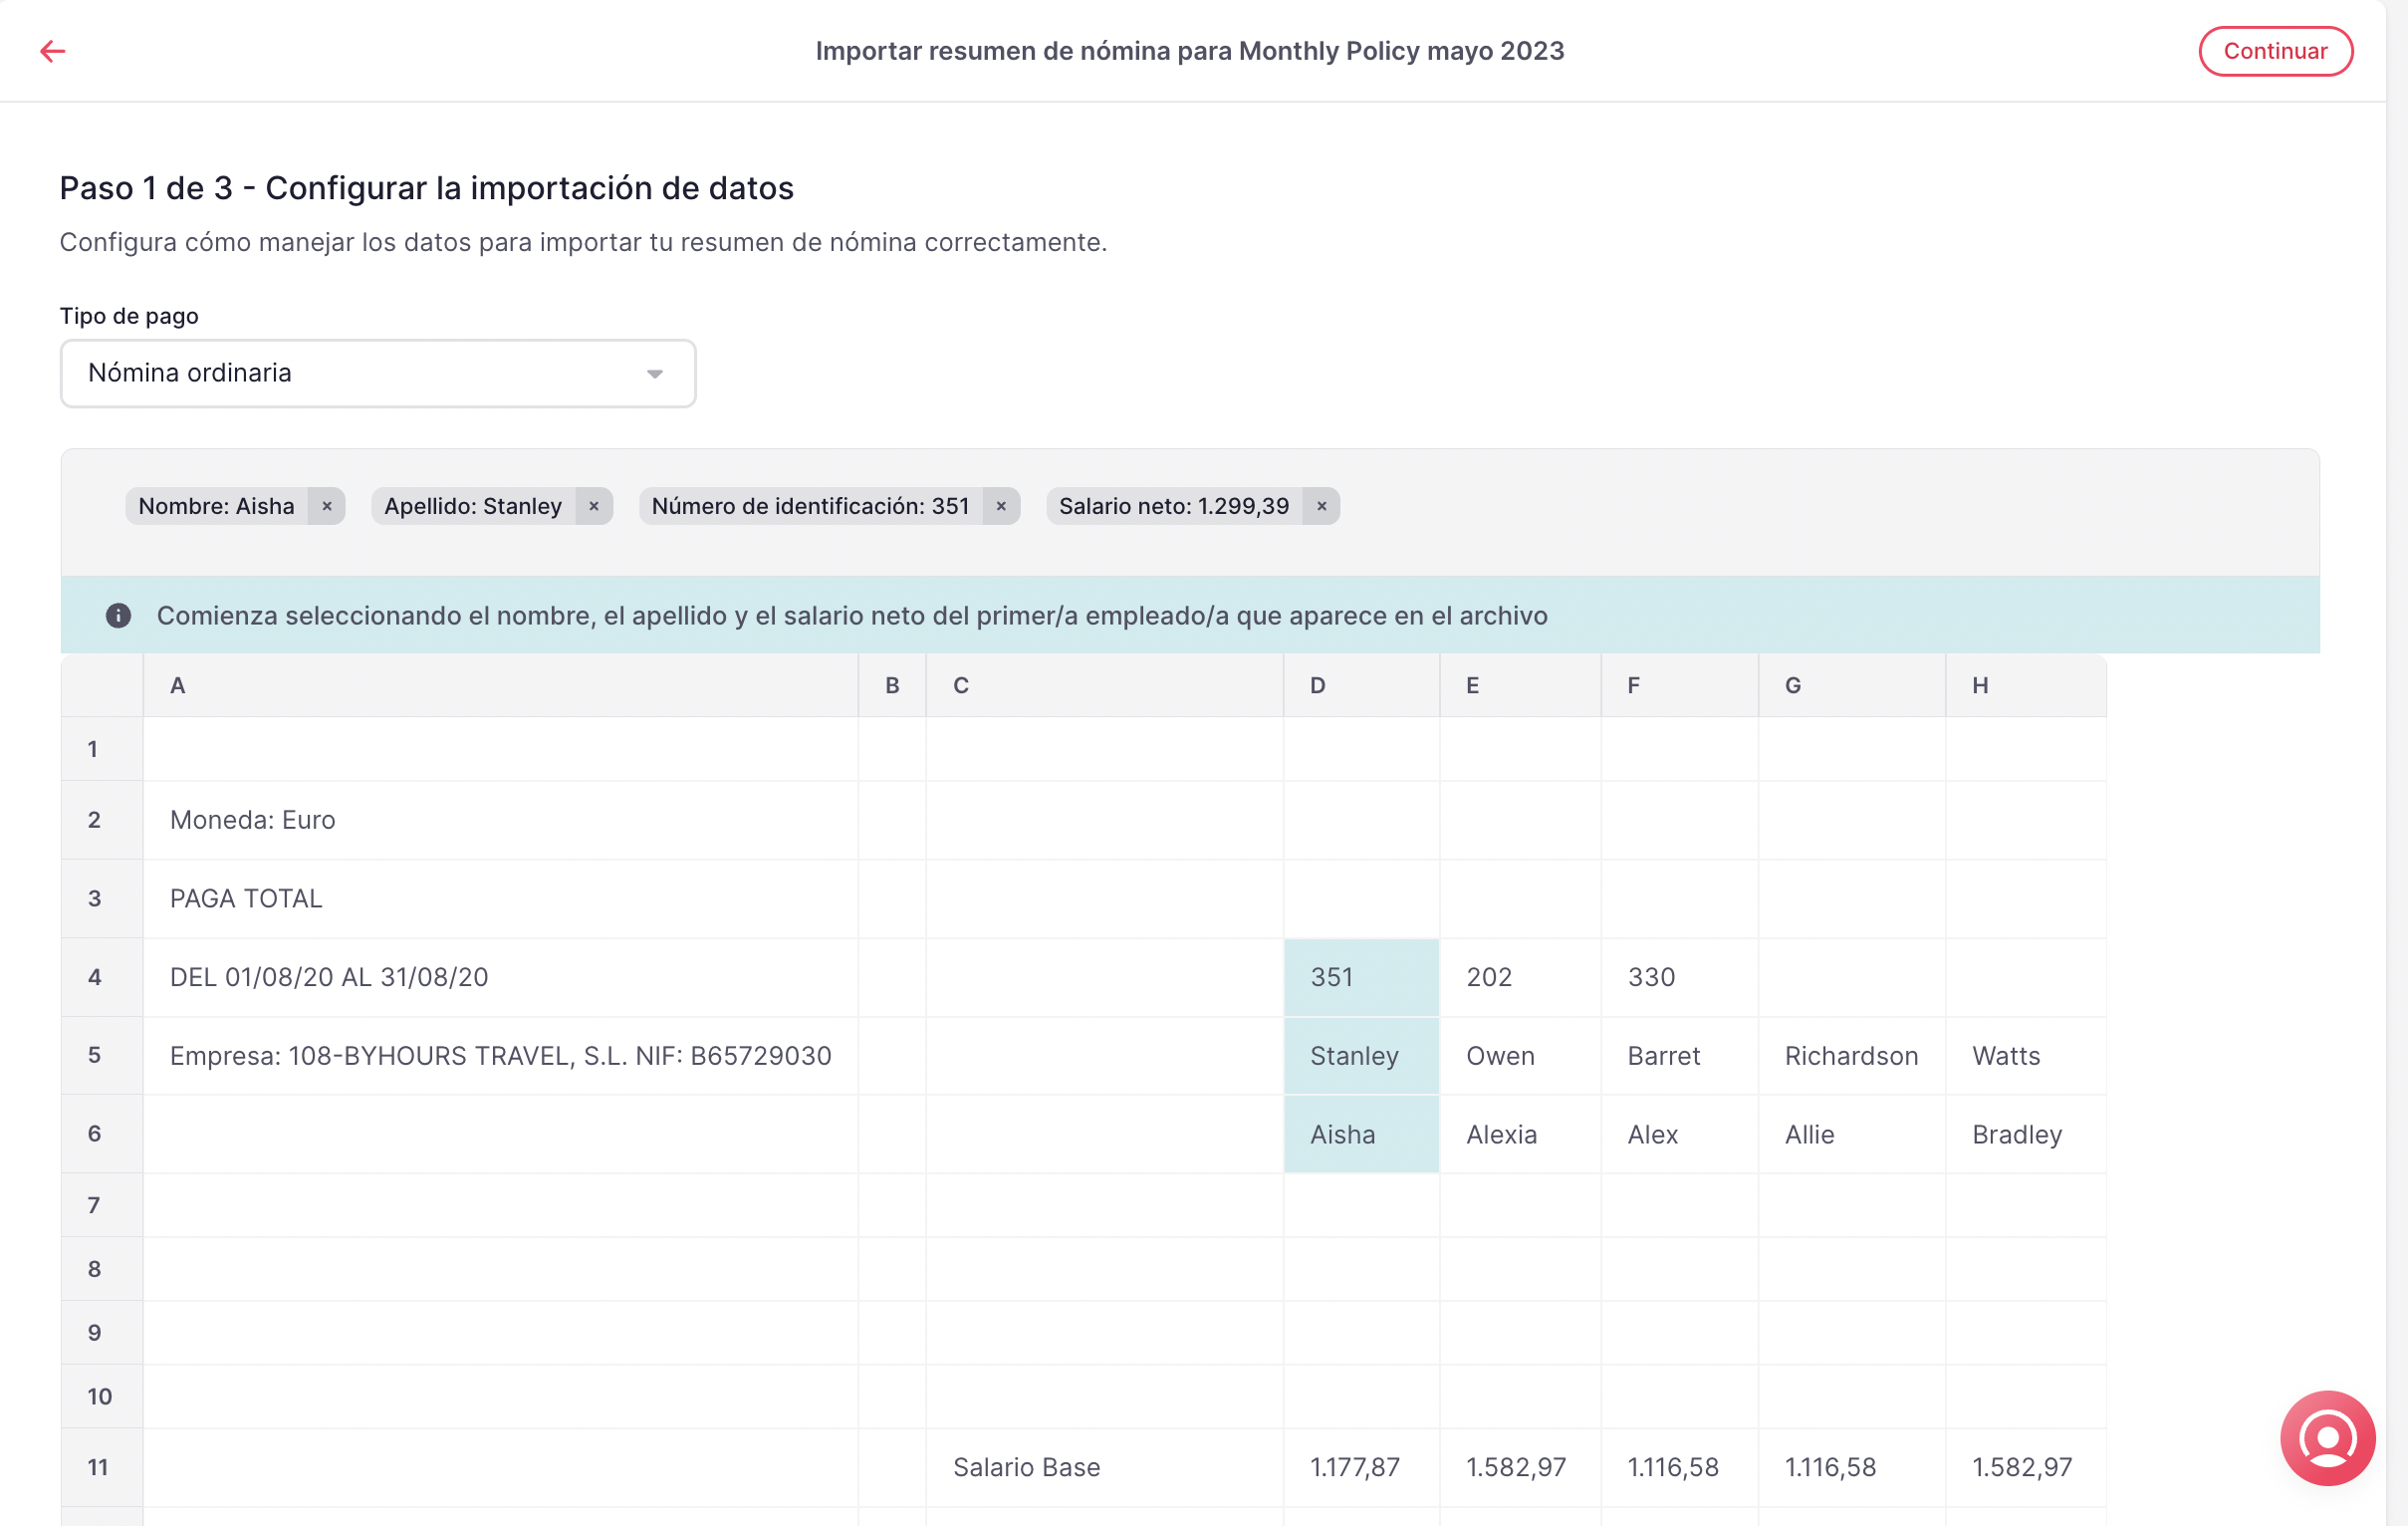
Task: Select the Aisha name cell
Action: (1361, 1134)
